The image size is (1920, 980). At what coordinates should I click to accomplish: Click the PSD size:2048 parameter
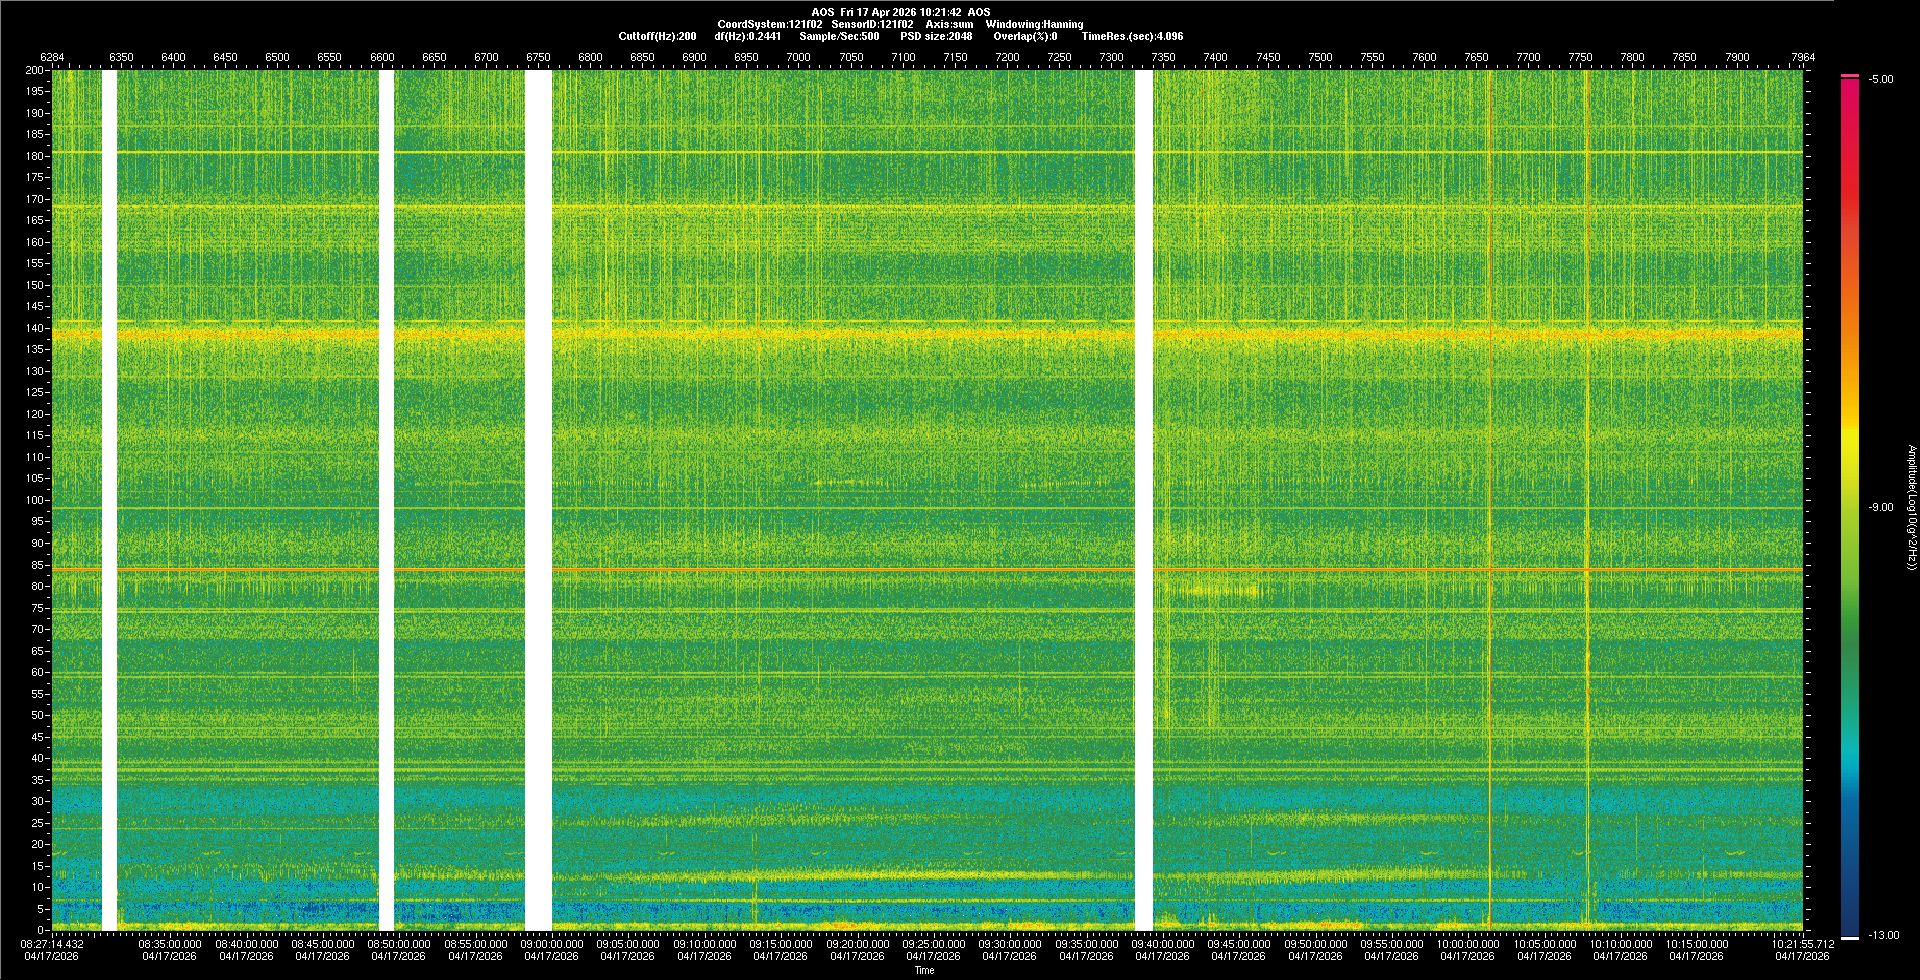(x=936, y=37)
